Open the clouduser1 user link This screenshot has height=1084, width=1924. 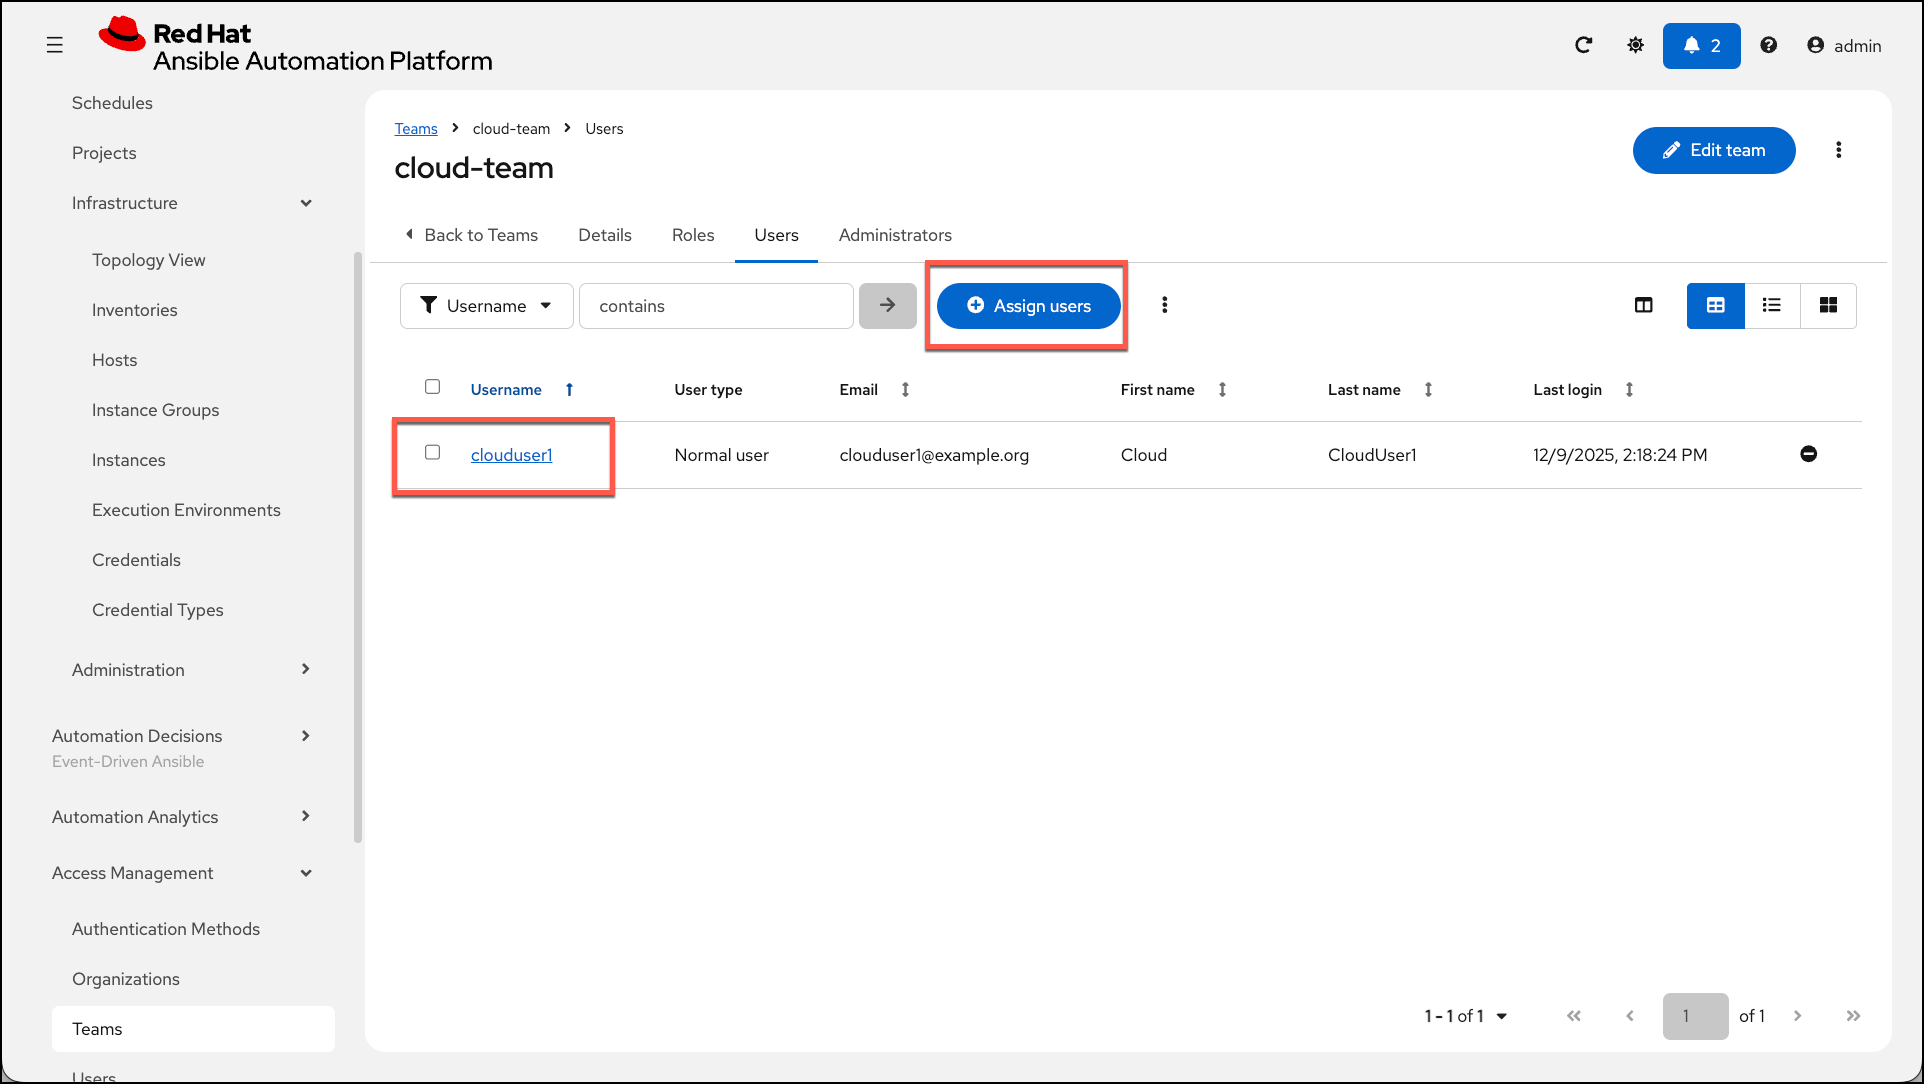coord(511,455)
